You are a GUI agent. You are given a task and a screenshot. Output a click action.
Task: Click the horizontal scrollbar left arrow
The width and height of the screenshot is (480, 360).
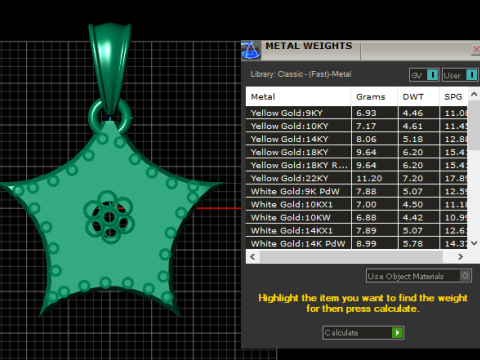pyautogui.click(x=253, y=257)
